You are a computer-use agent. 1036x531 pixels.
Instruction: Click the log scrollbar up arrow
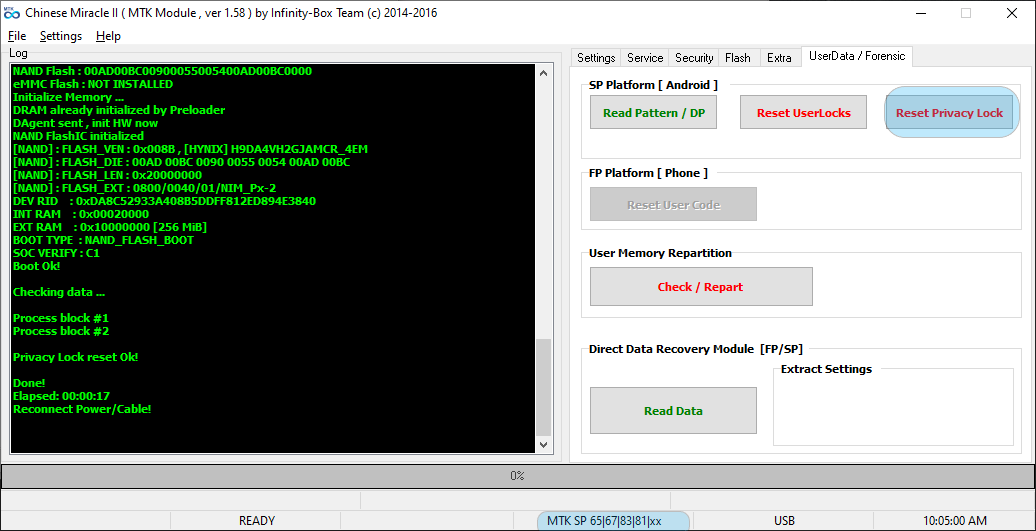pyautogui.click(x=543, y=73)
